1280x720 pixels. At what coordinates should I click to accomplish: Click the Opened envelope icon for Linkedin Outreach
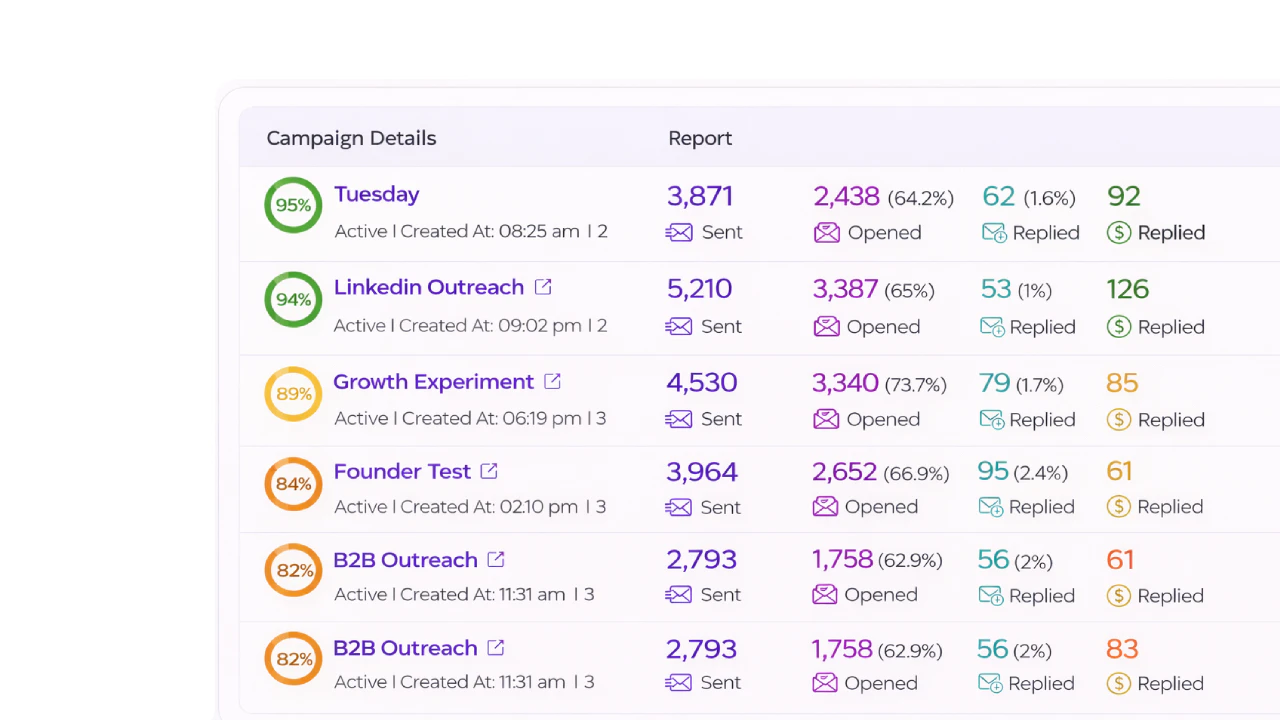click(x=826, y=327)
